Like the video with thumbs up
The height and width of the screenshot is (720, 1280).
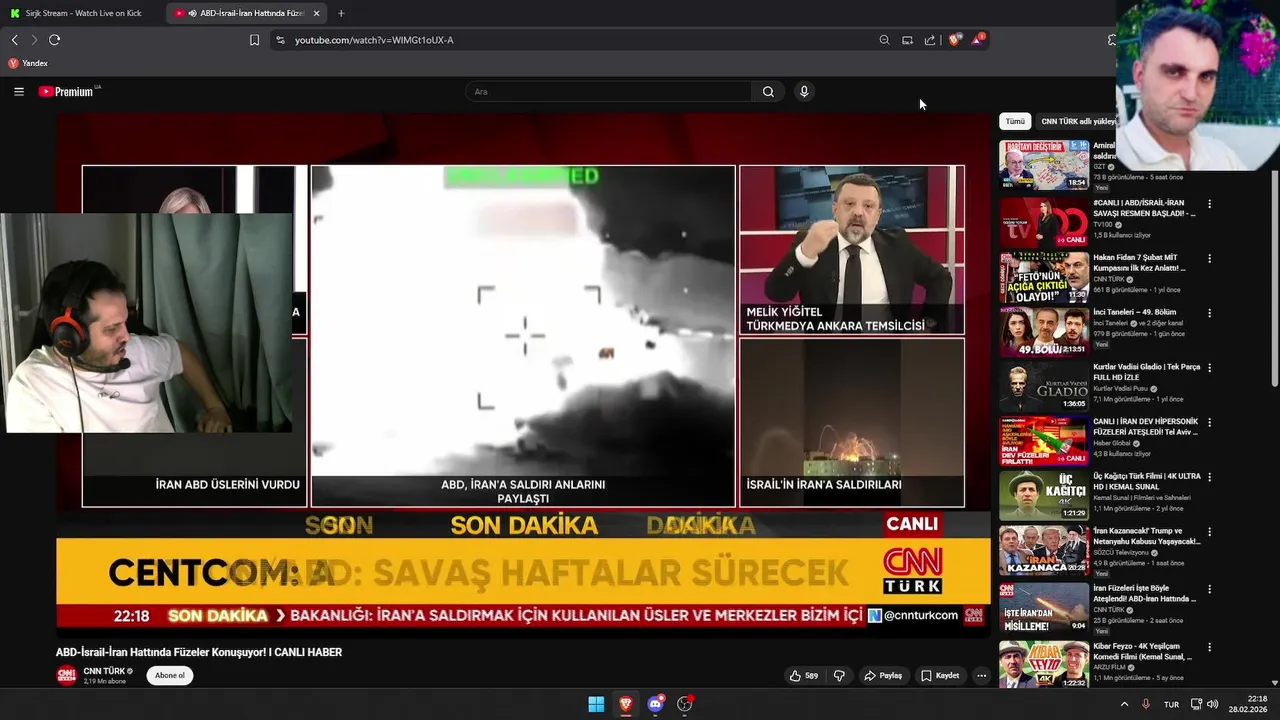[x=804, y=676]
